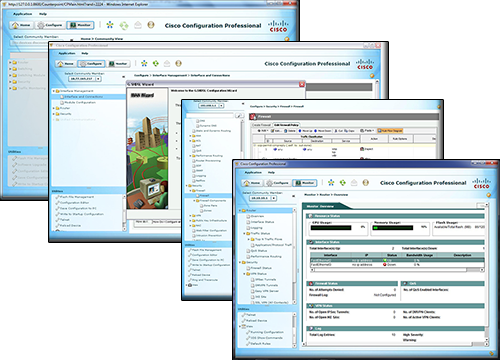This screenshot has height=360, width=500.
Task: Select Interface Status in the Router tree
Action: click(x=260, y=222)
